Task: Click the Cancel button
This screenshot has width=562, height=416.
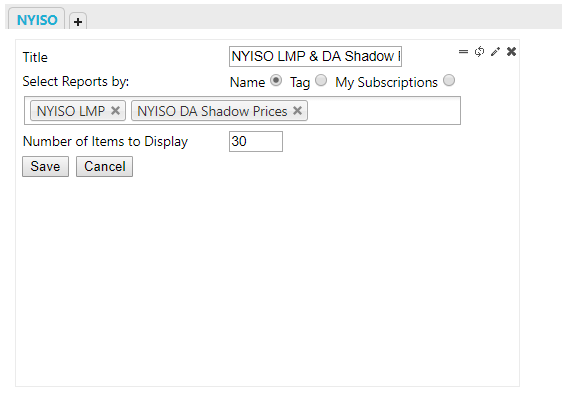Action: [x=104, y=167]
